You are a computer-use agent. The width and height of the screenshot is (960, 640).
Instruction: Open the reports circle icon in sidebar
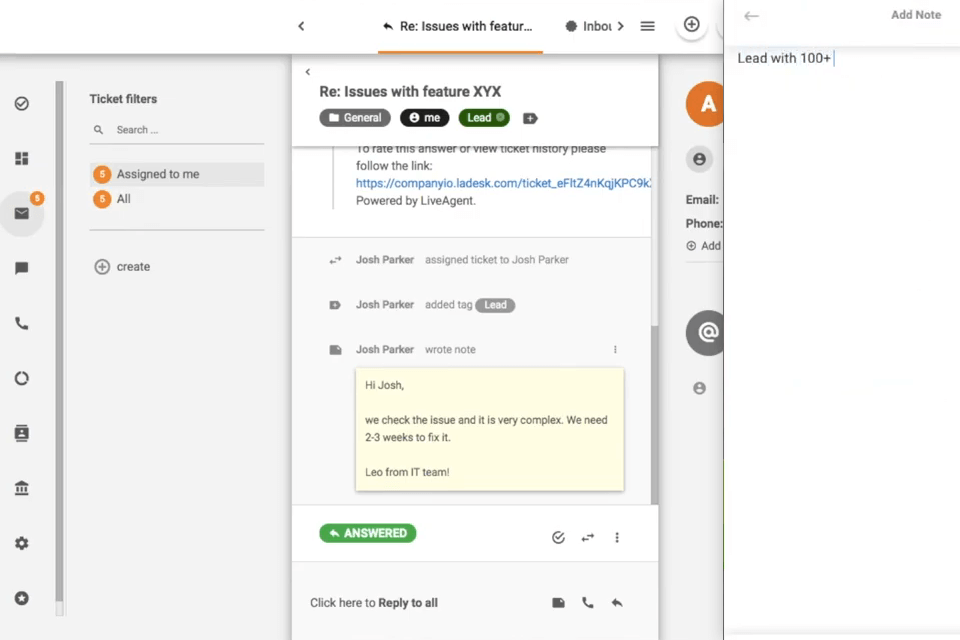[x=21, y=378]
